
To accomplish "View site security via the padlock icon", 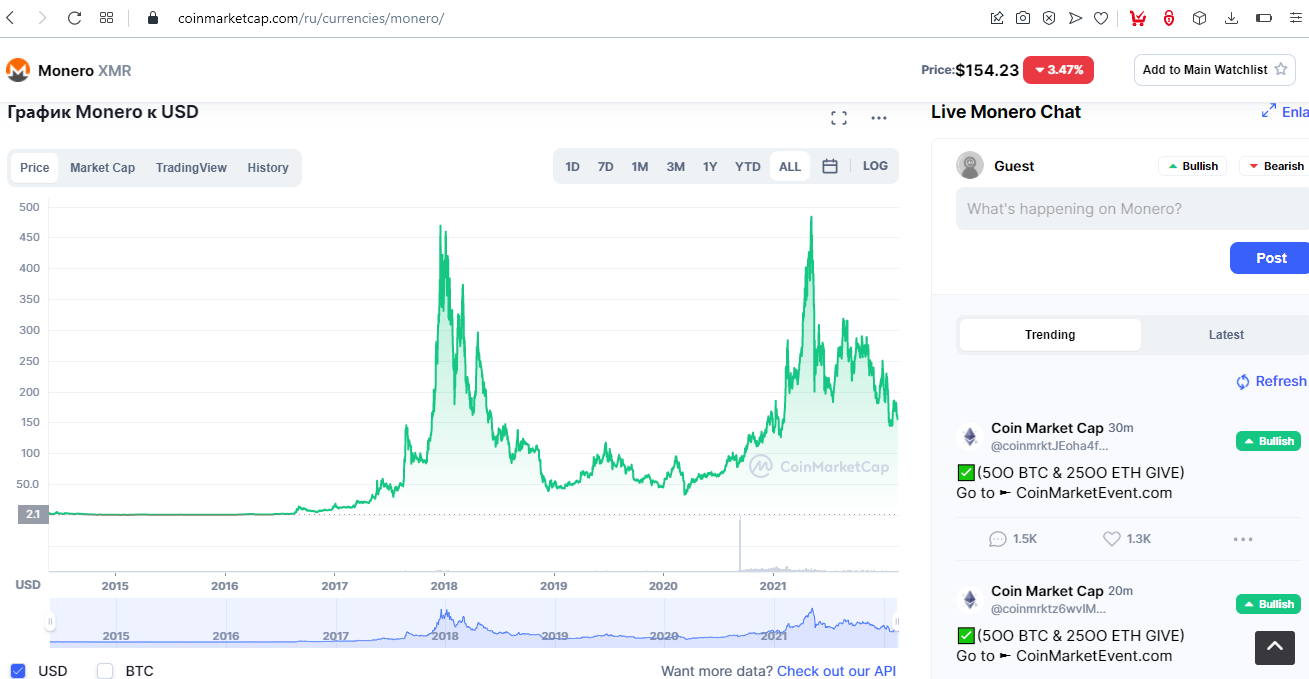I will (x=153, y=18).
